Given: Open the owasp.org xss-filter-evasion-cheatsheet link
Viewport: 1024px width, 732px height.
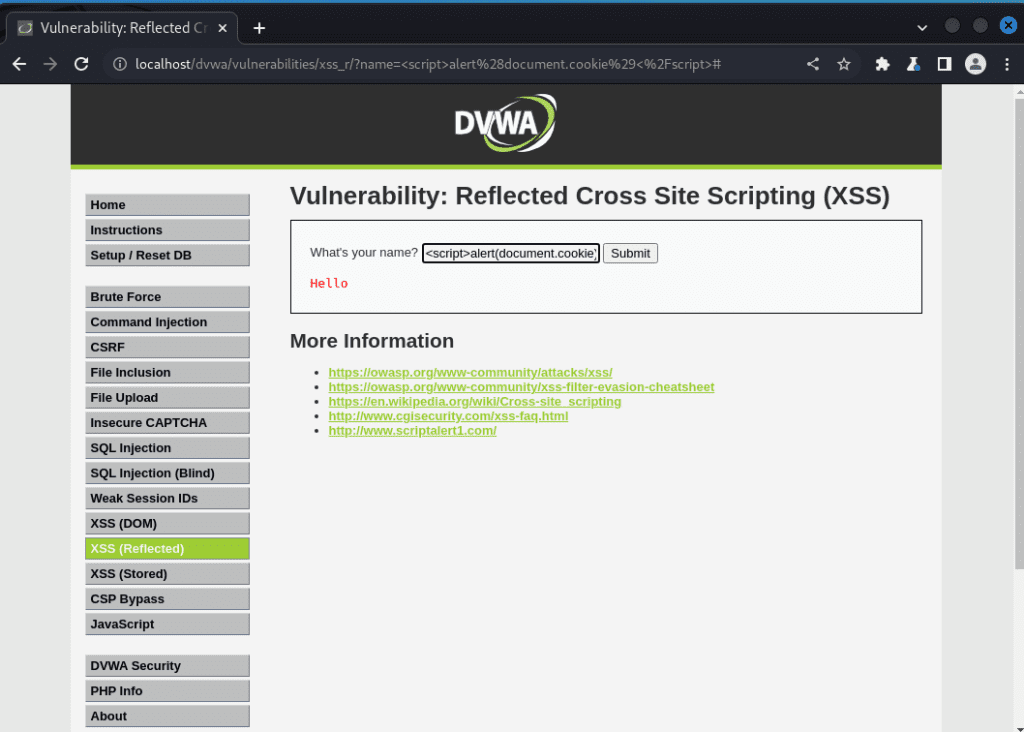Looking at the screenshot, I should [x=521, y=387].
